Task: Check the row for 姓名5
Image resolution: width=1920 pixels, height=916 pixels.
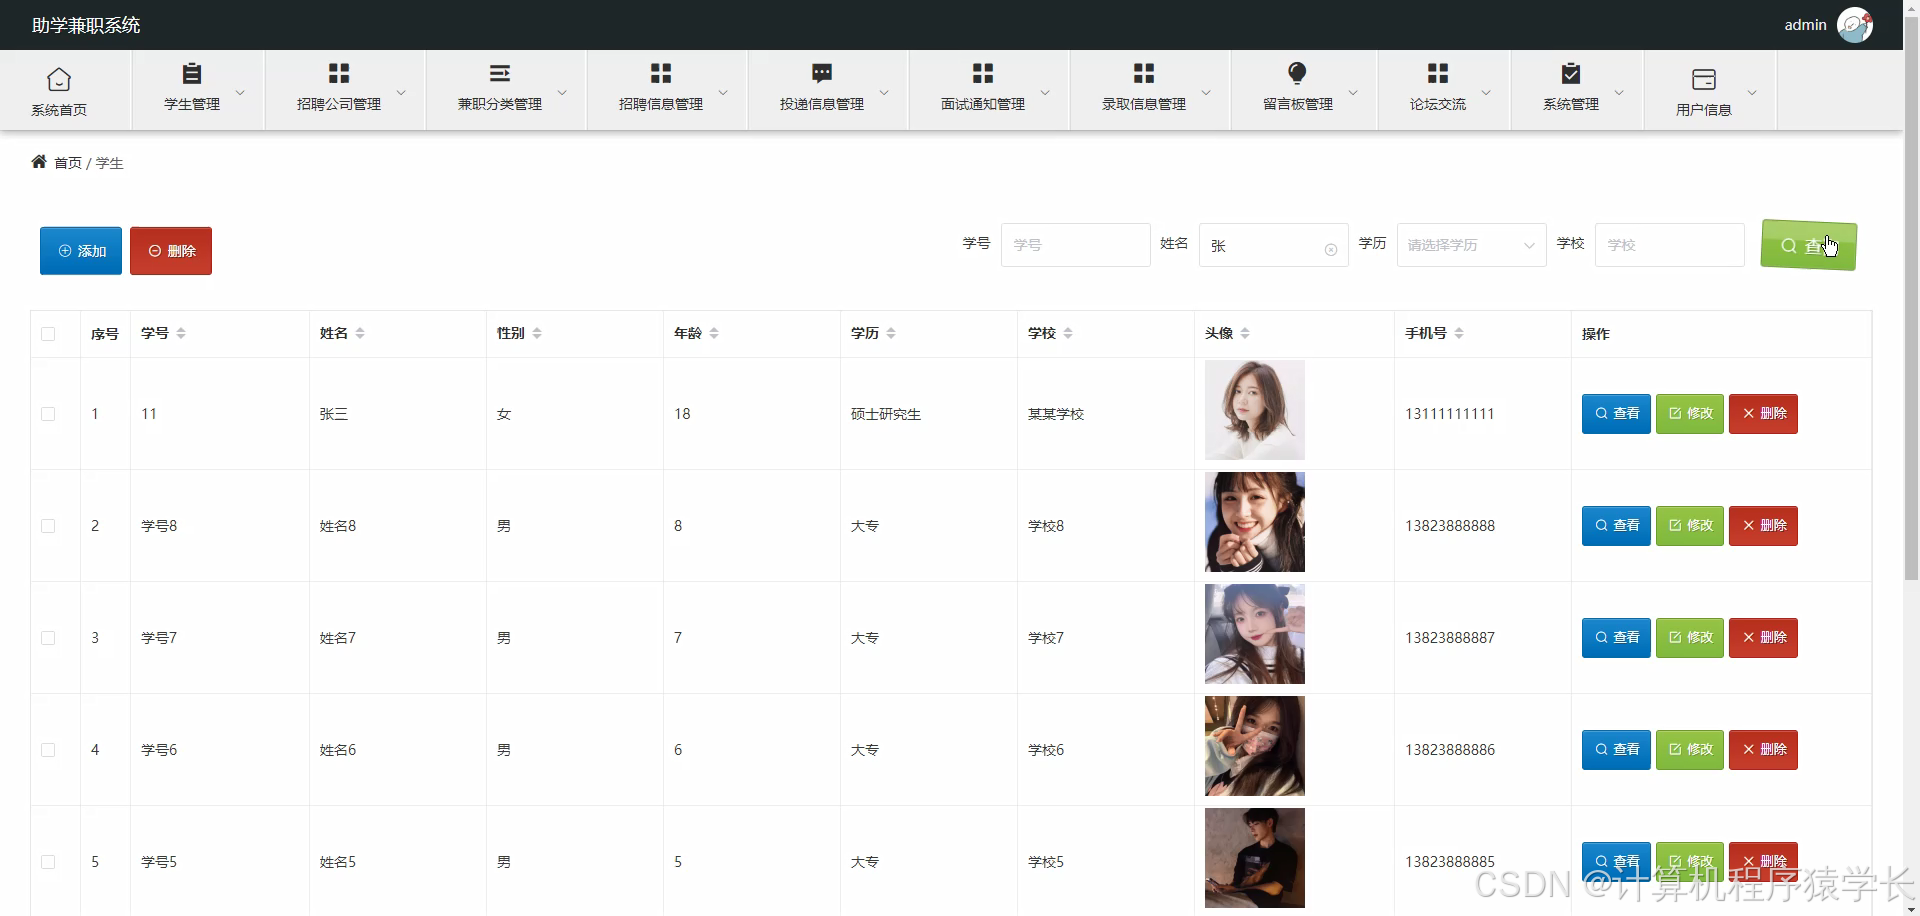Action: (x=48, y=862)
